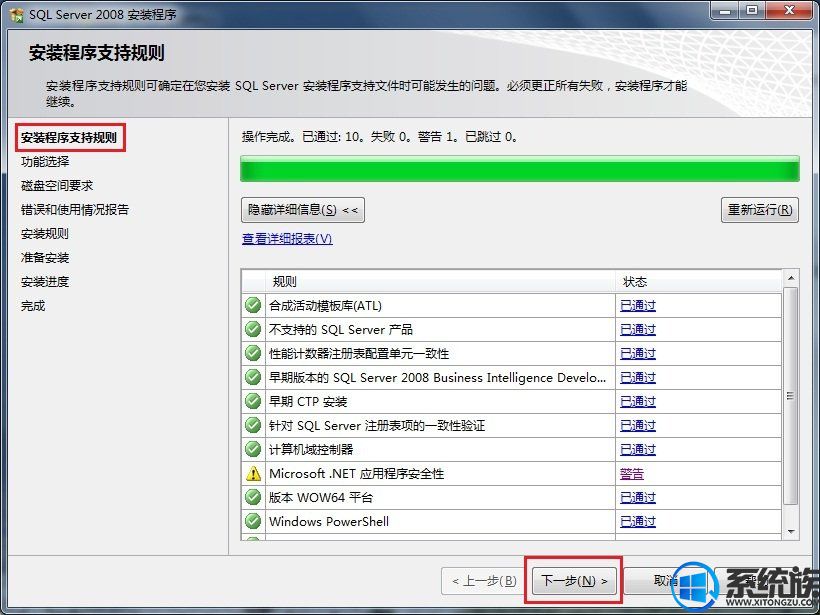Click rule text 版本 WOW64 平台

321,497
